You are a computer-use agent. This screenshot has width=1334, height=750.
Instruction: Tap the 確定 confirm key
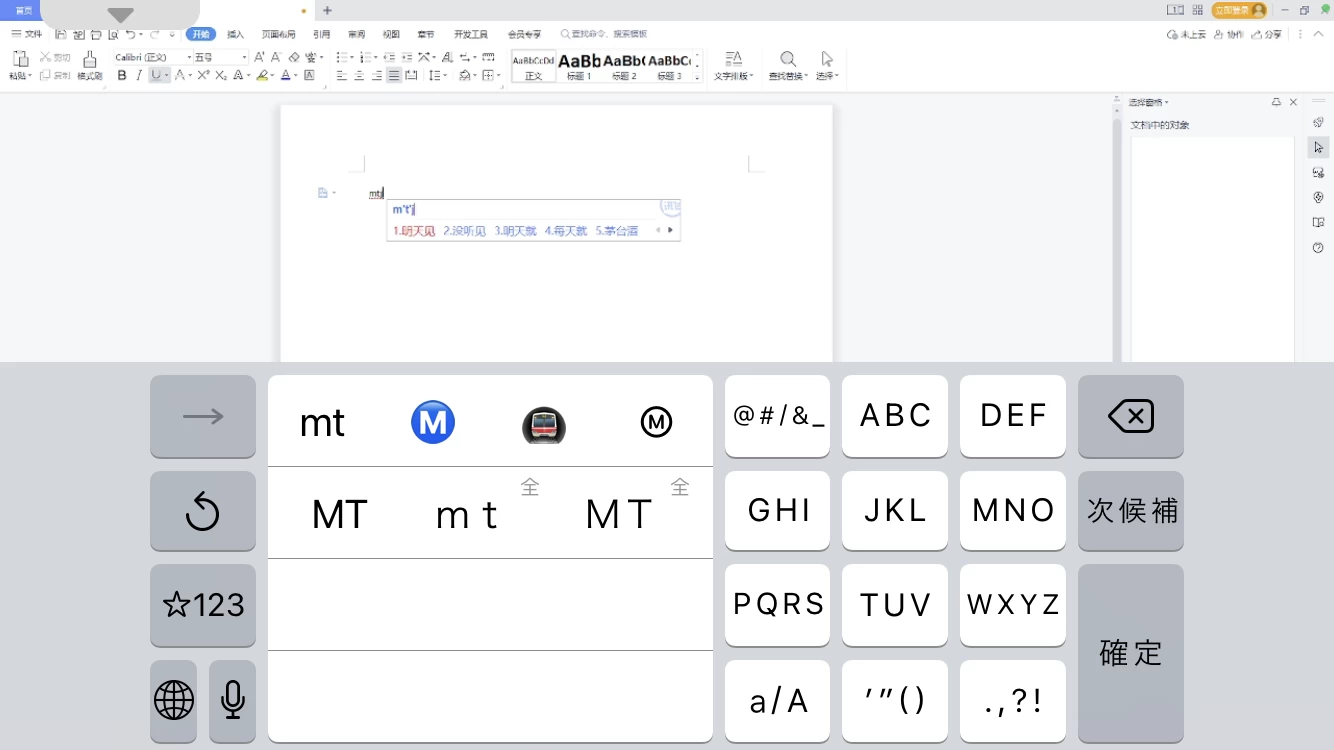1131,653
